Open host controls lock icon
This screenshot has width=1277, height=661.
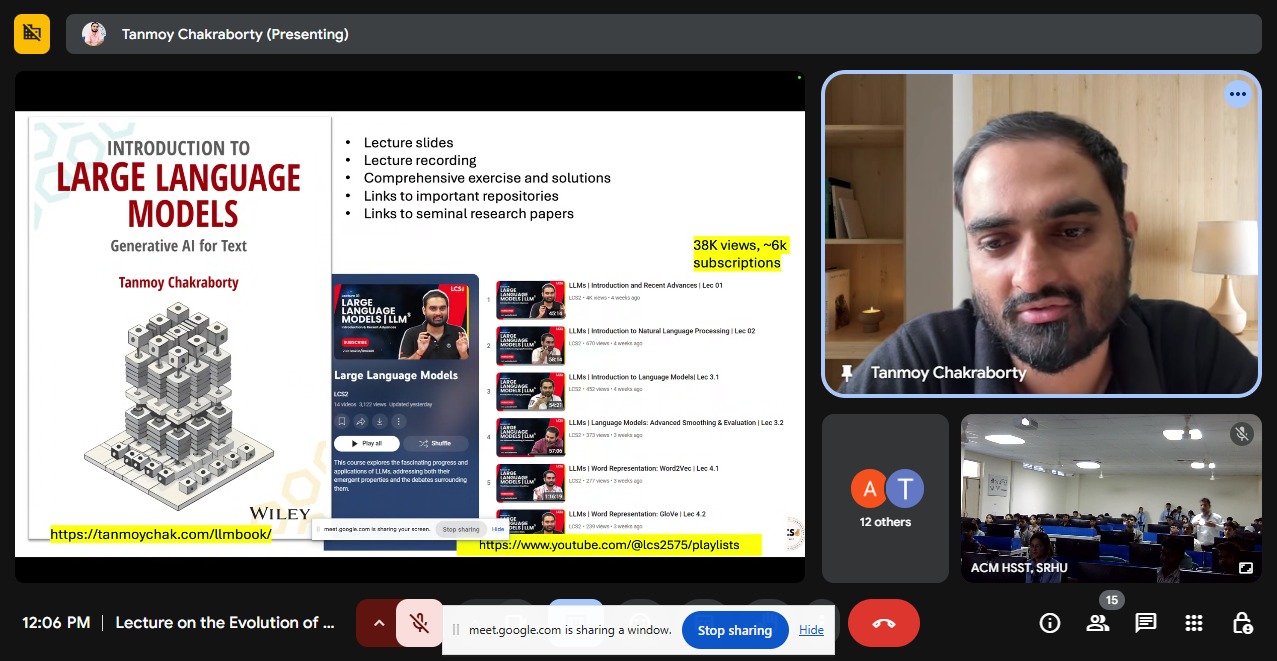point(1241,623)
